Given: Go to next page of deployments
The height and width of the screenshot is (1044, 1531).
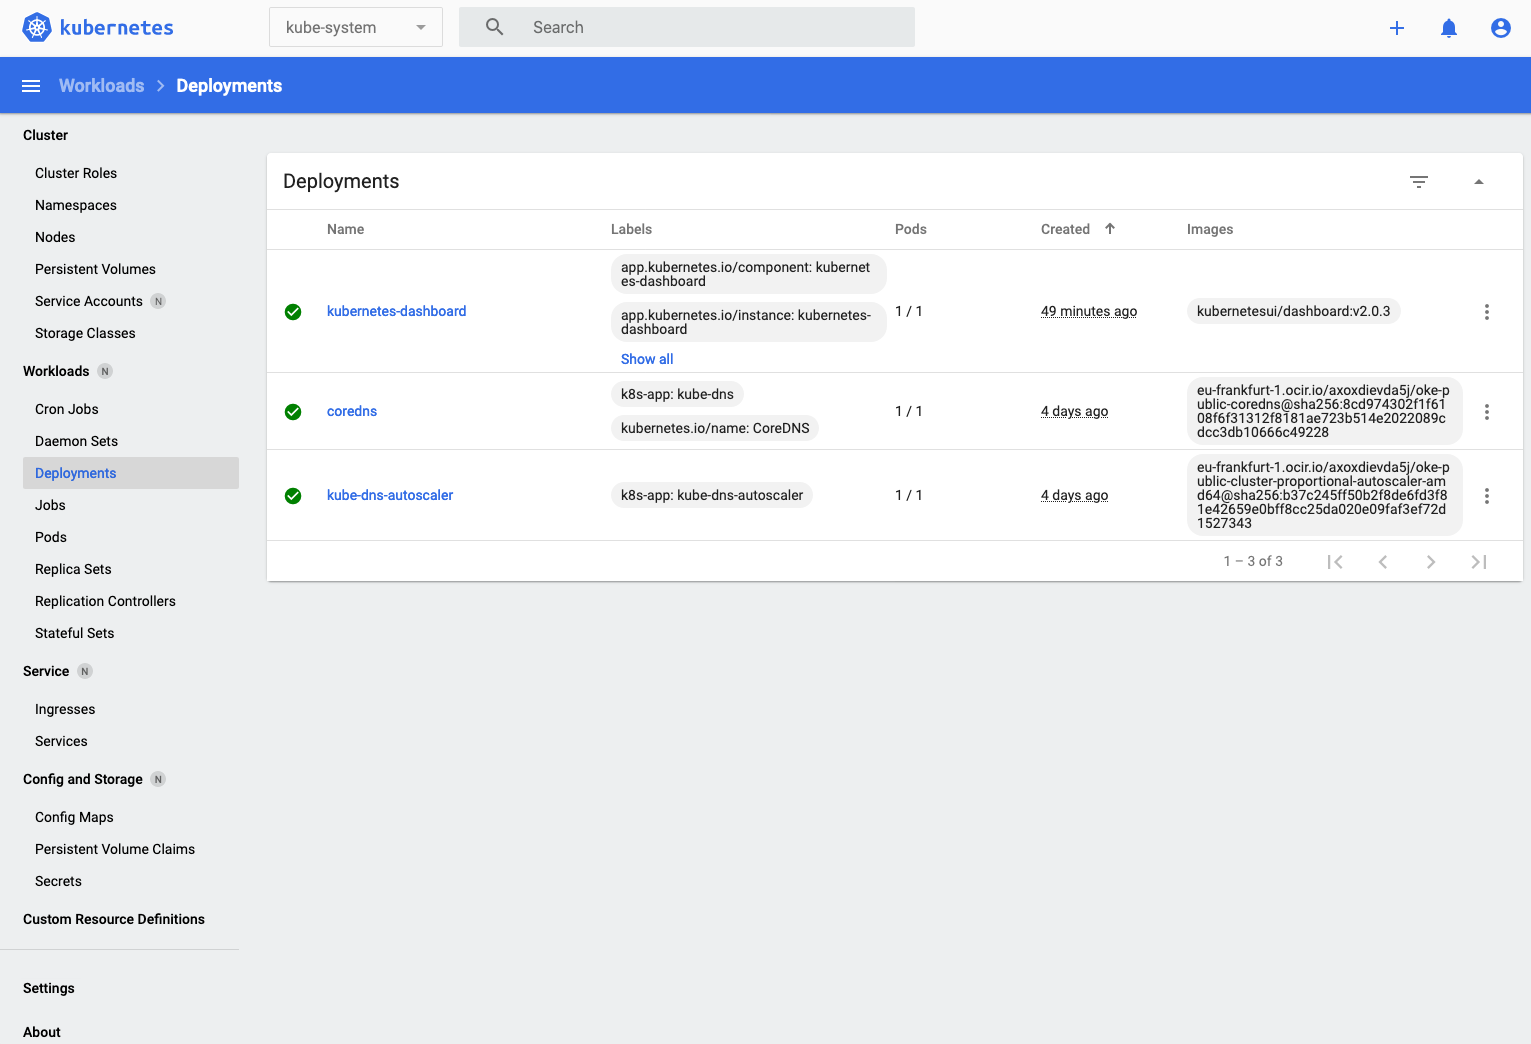Looking at the screenshot, I should coord(1431,562).
